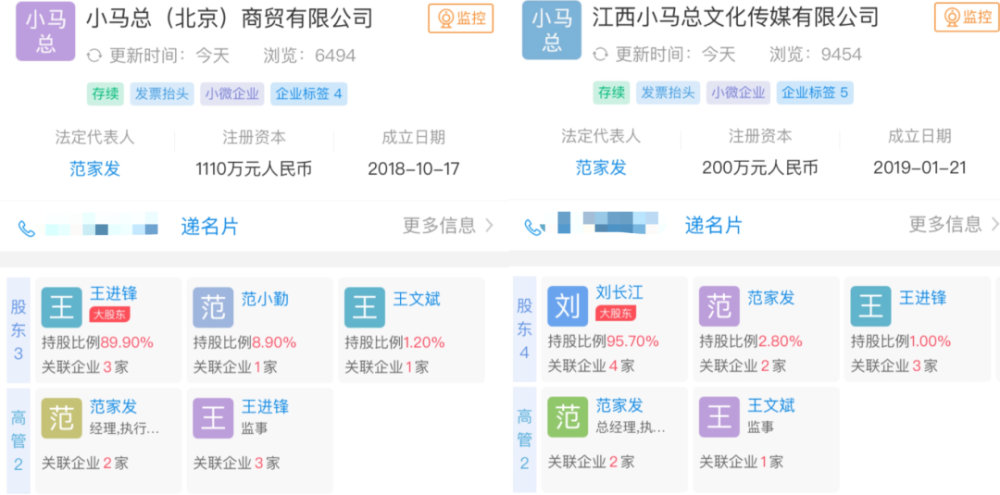
Task: Expand 更多信息 in the right card
Action: pyautogui.click(x=954, y=224)
